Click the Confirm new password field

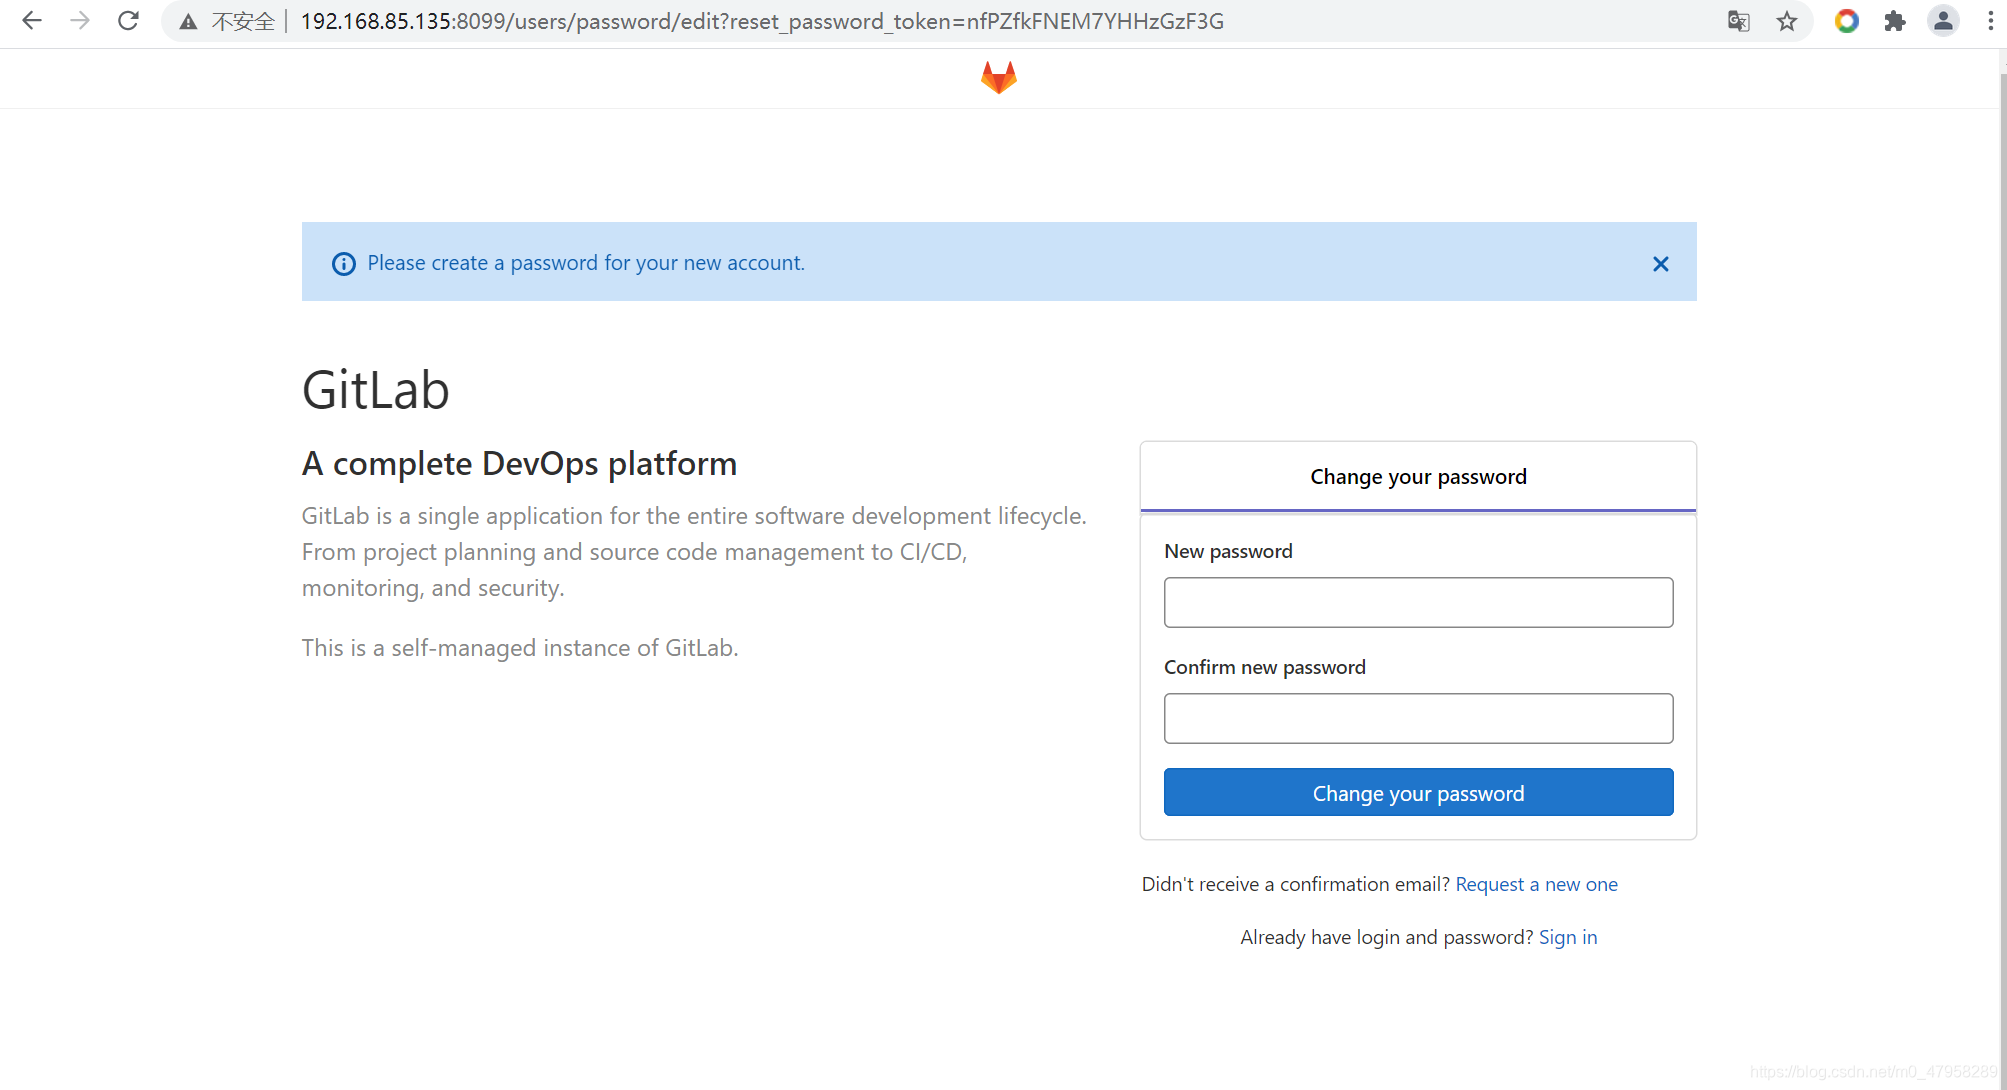point(1418,718)
